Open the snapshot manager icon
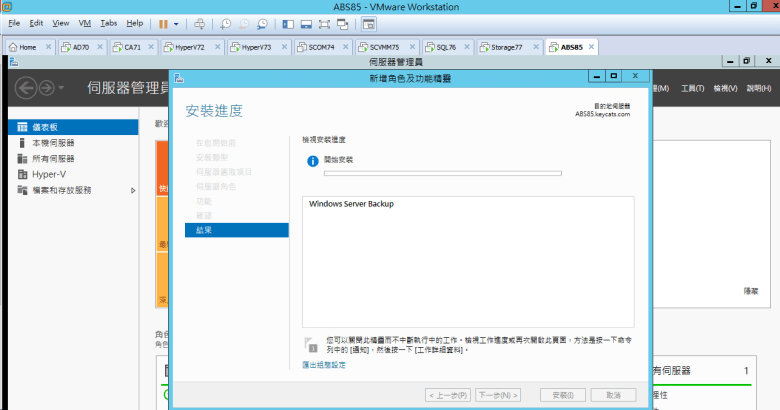This screenshot has height=410, width=780. tap(262, 22)
